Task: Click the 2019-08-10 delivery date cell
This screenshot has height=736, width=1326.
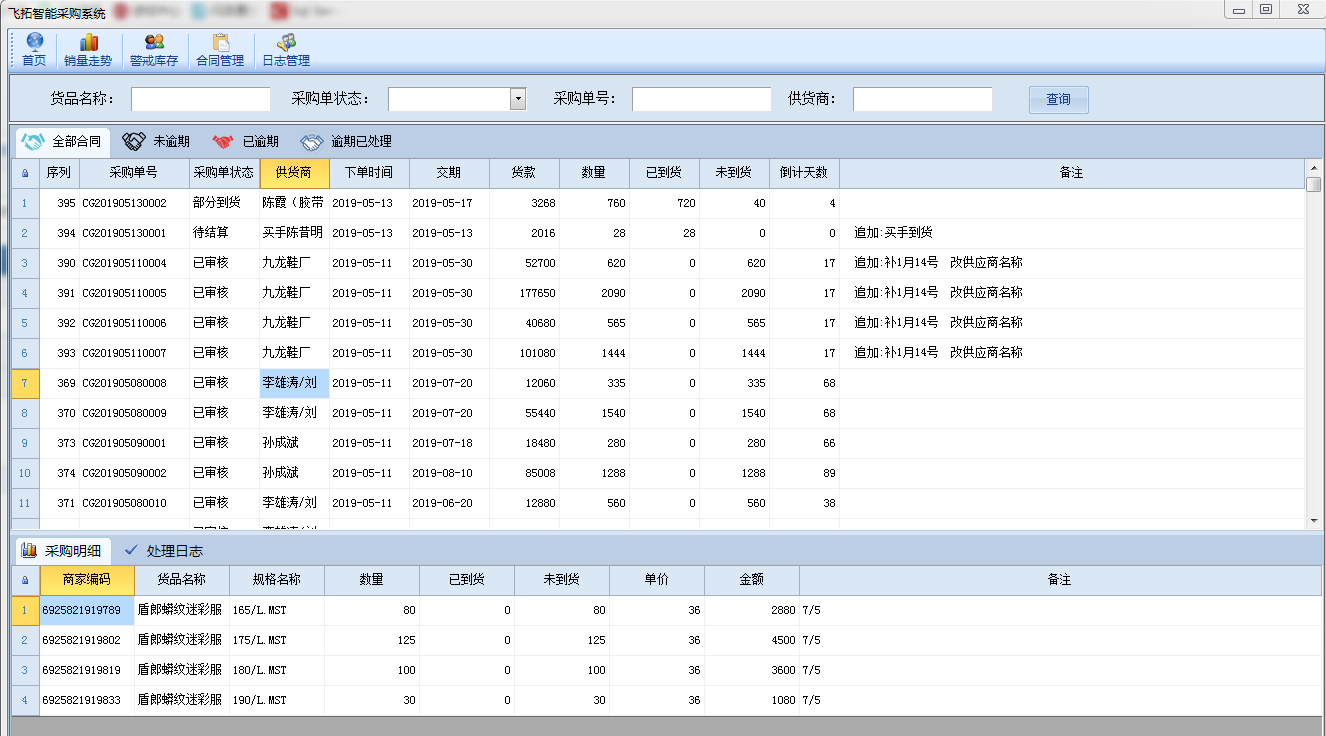Action: point(449,473)
